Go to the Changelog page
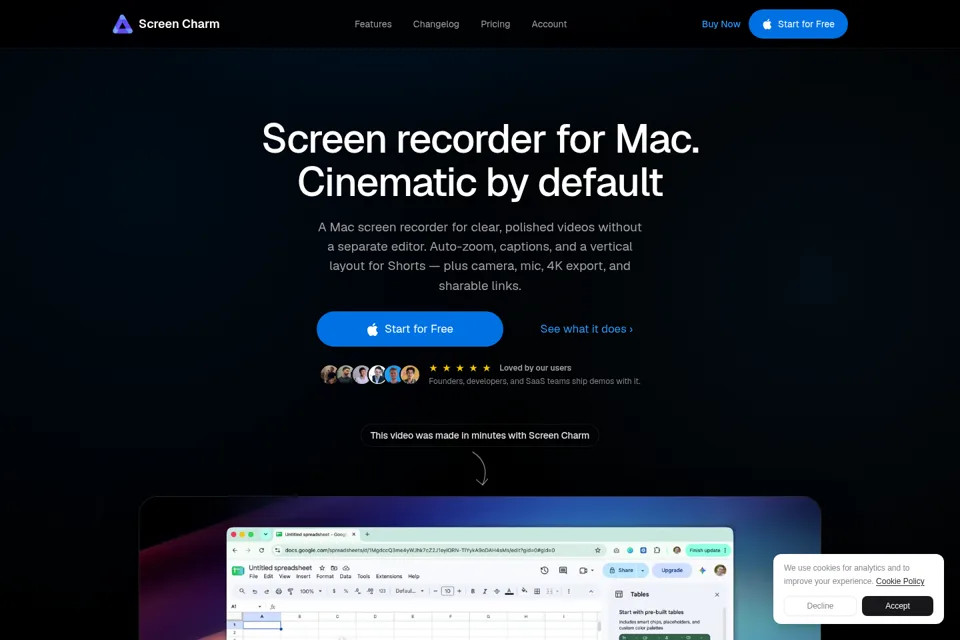 pos(436,24)
